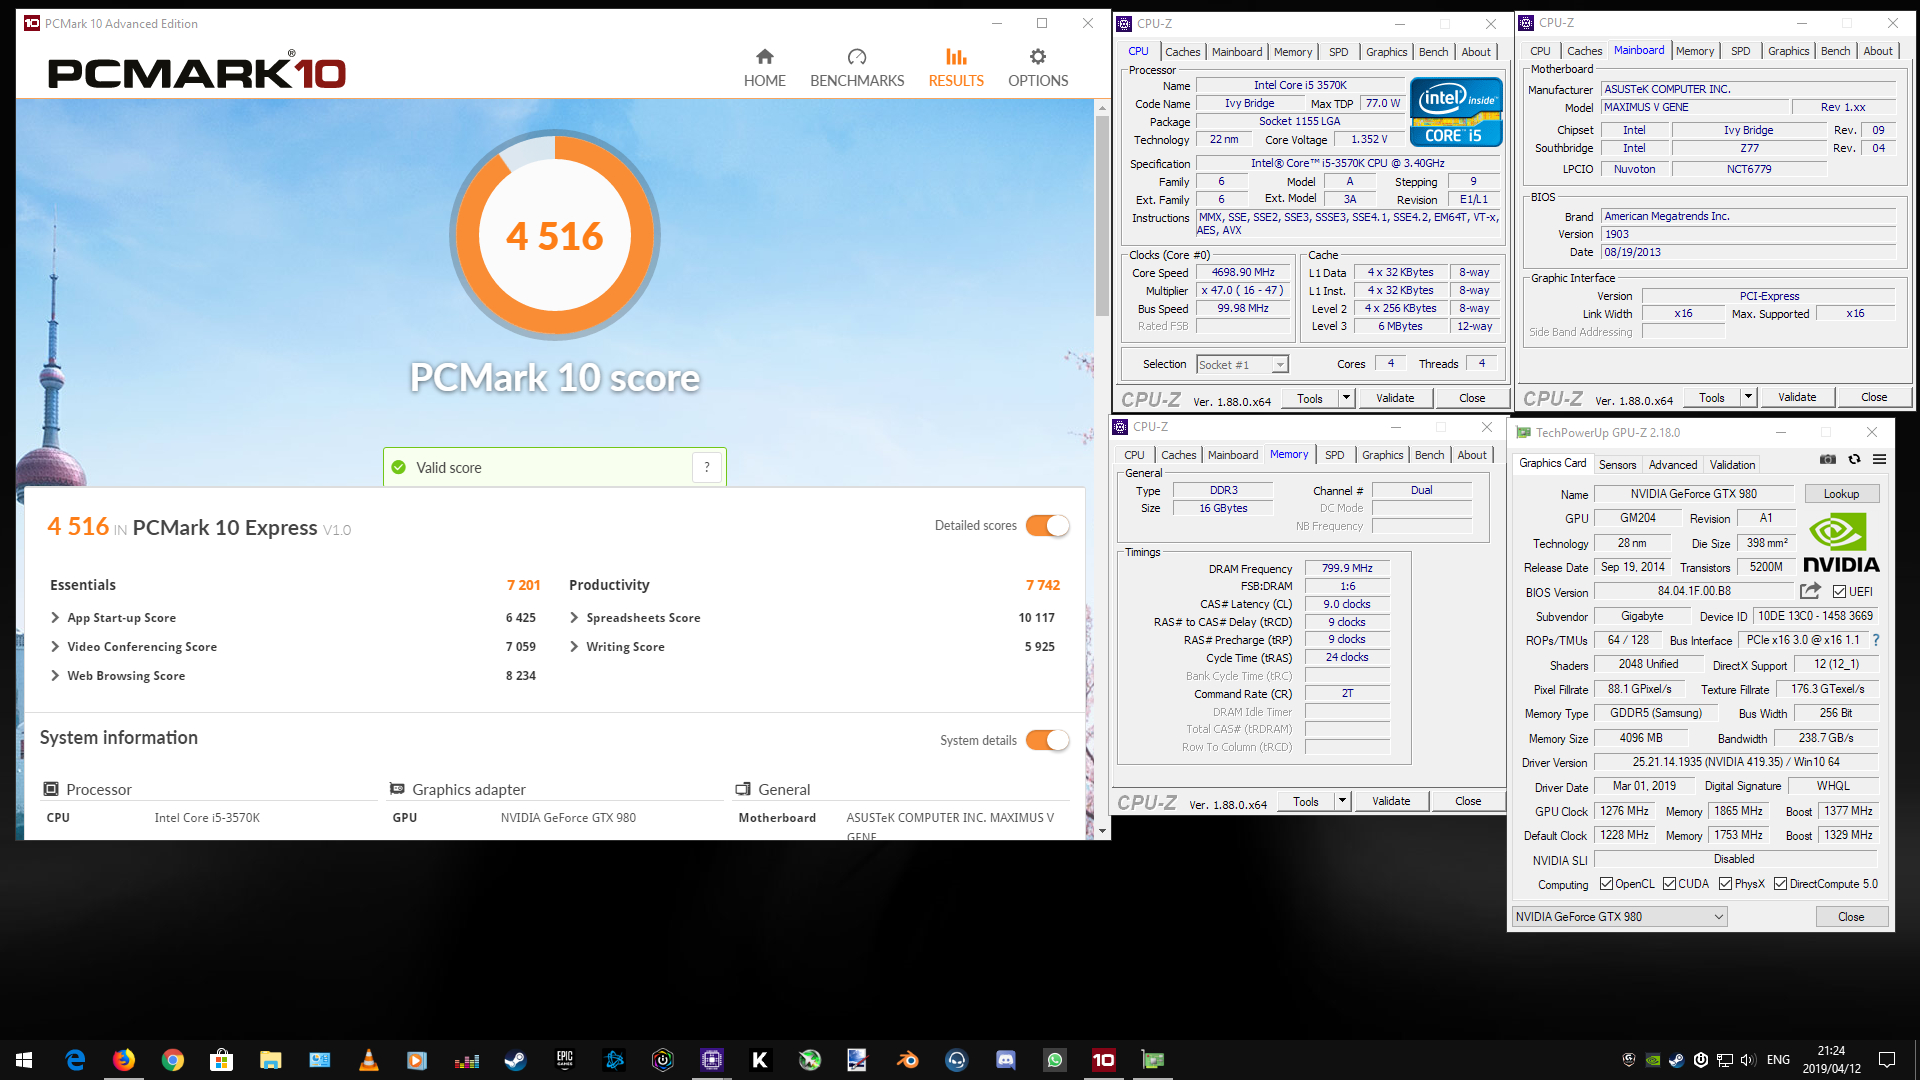Click the 4 516 score ring gauge
Image resolution: width=1920 pixels, height=1080 pixels.
pos(554,235)
